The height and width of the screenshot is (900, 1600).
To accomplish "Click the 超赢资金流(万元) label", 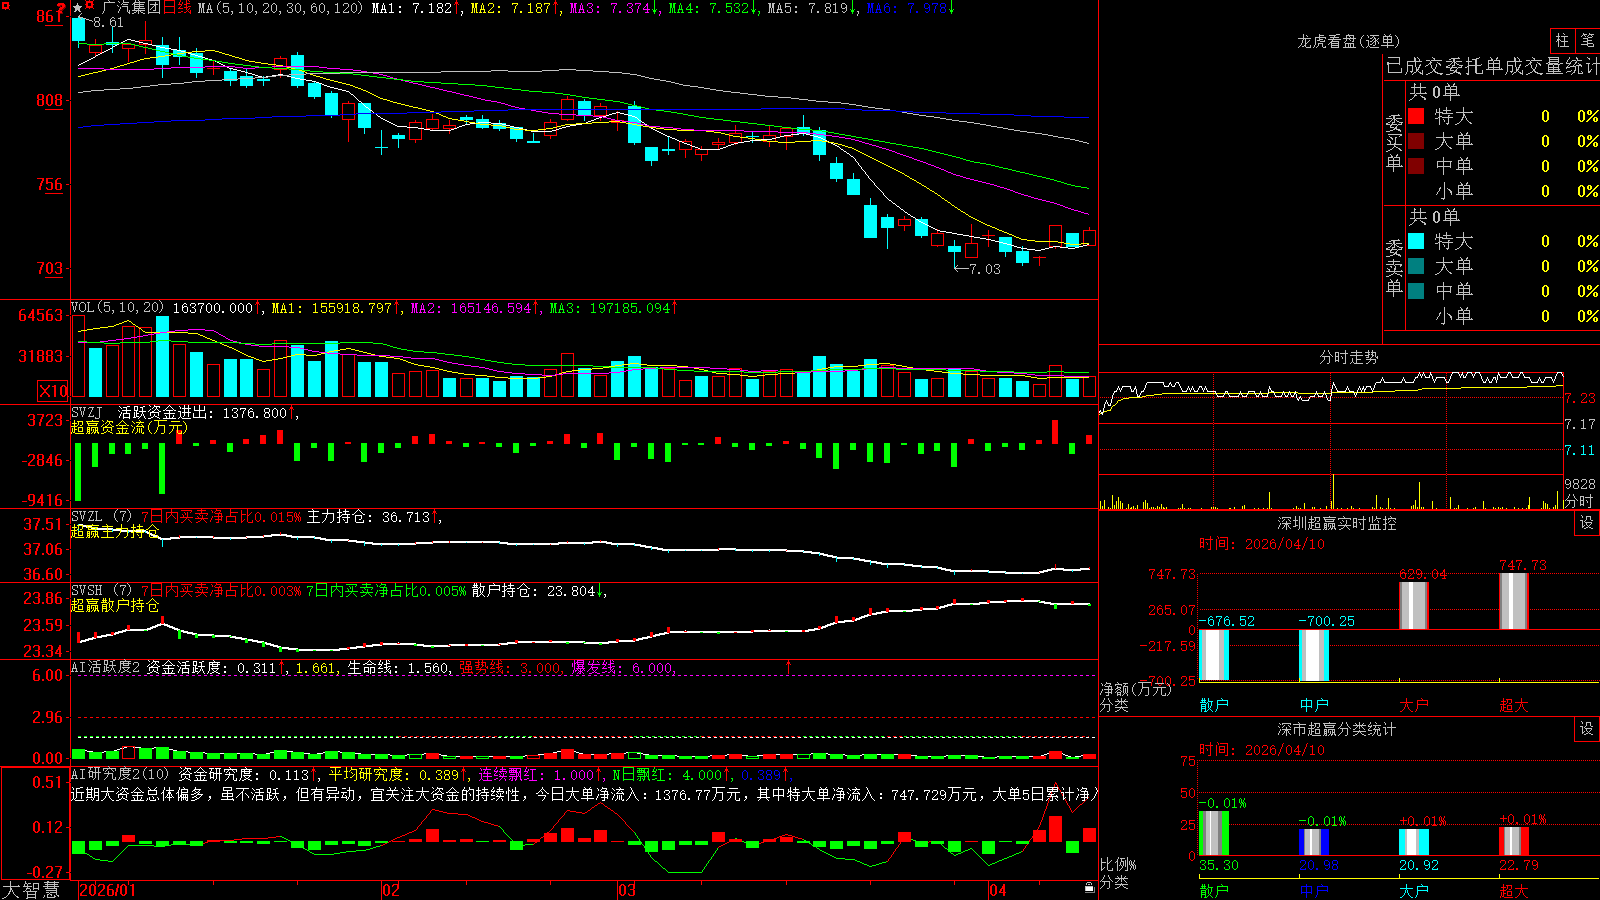I will [x=129, y=427].
